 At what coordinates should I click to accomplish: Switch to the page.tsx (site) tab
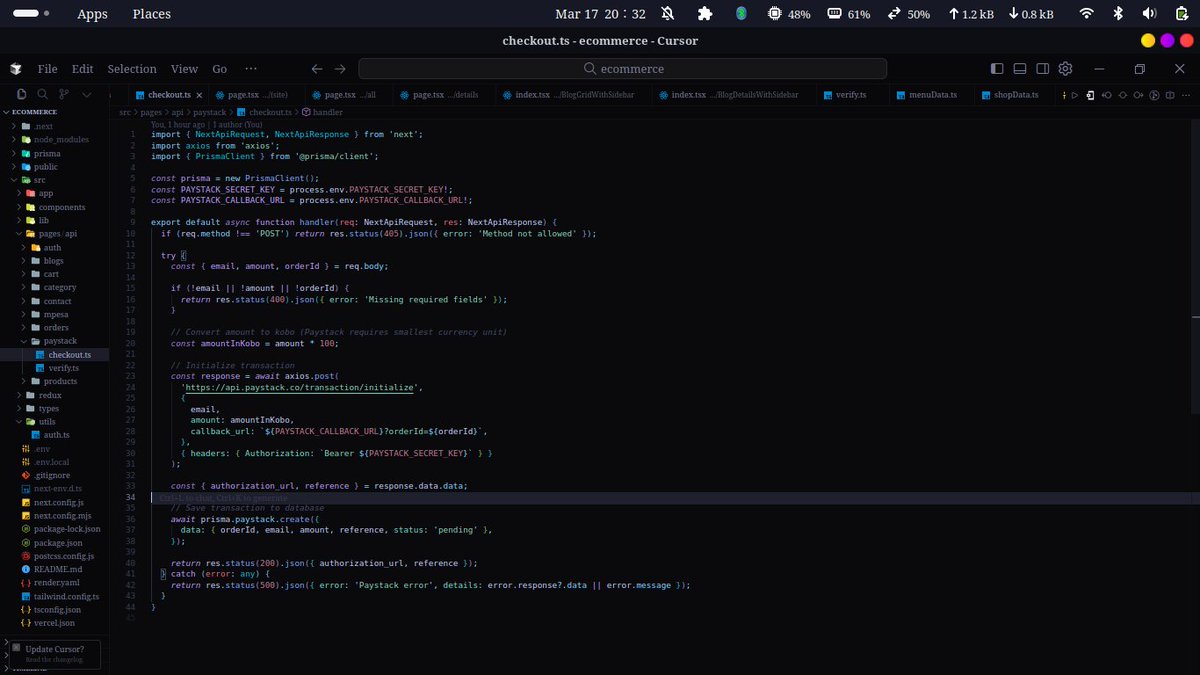255,95
